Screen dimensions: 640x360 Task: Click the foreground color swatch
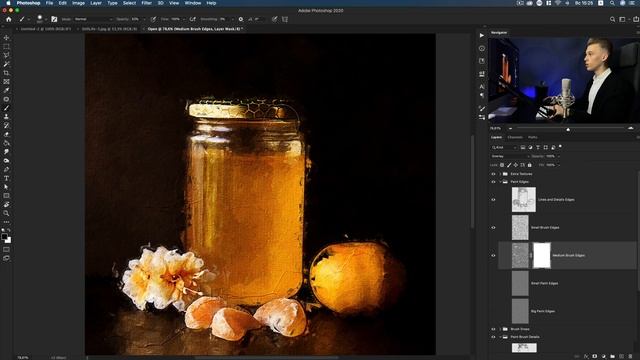(4, 237)
